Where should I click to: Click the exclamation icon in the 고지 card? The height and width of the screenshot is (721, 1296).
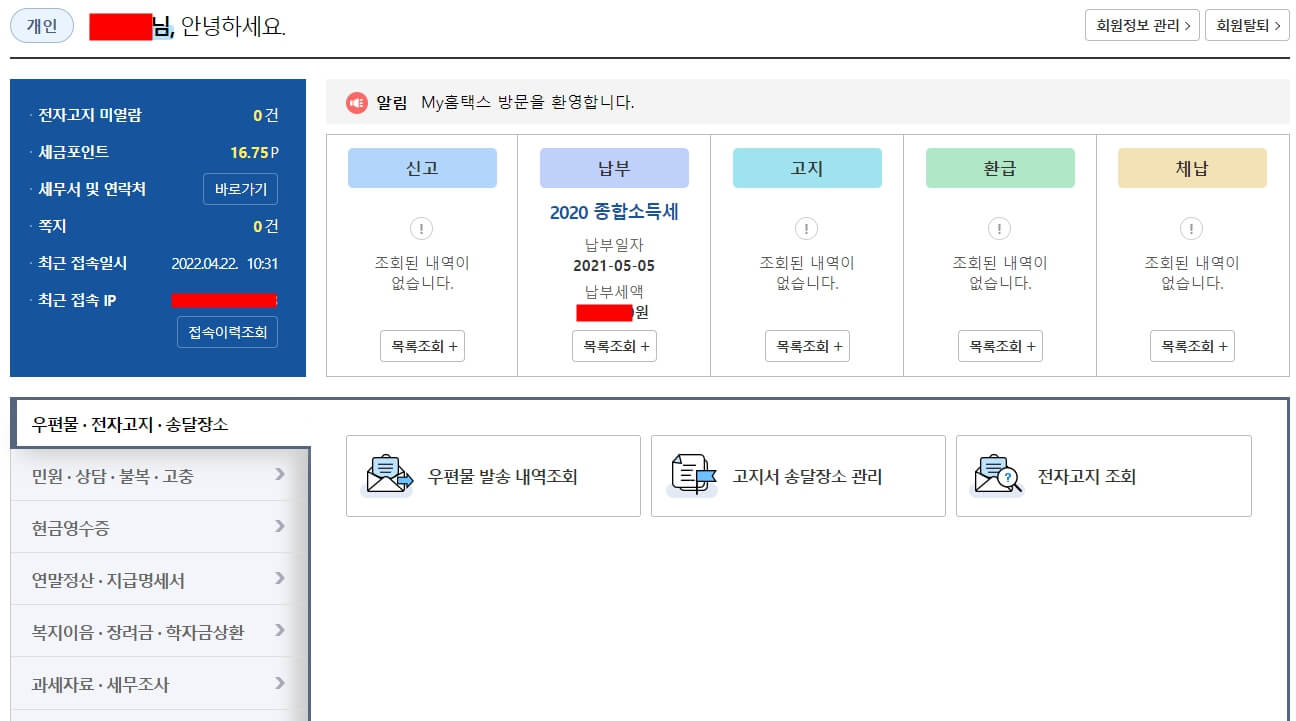coord(806,228)
